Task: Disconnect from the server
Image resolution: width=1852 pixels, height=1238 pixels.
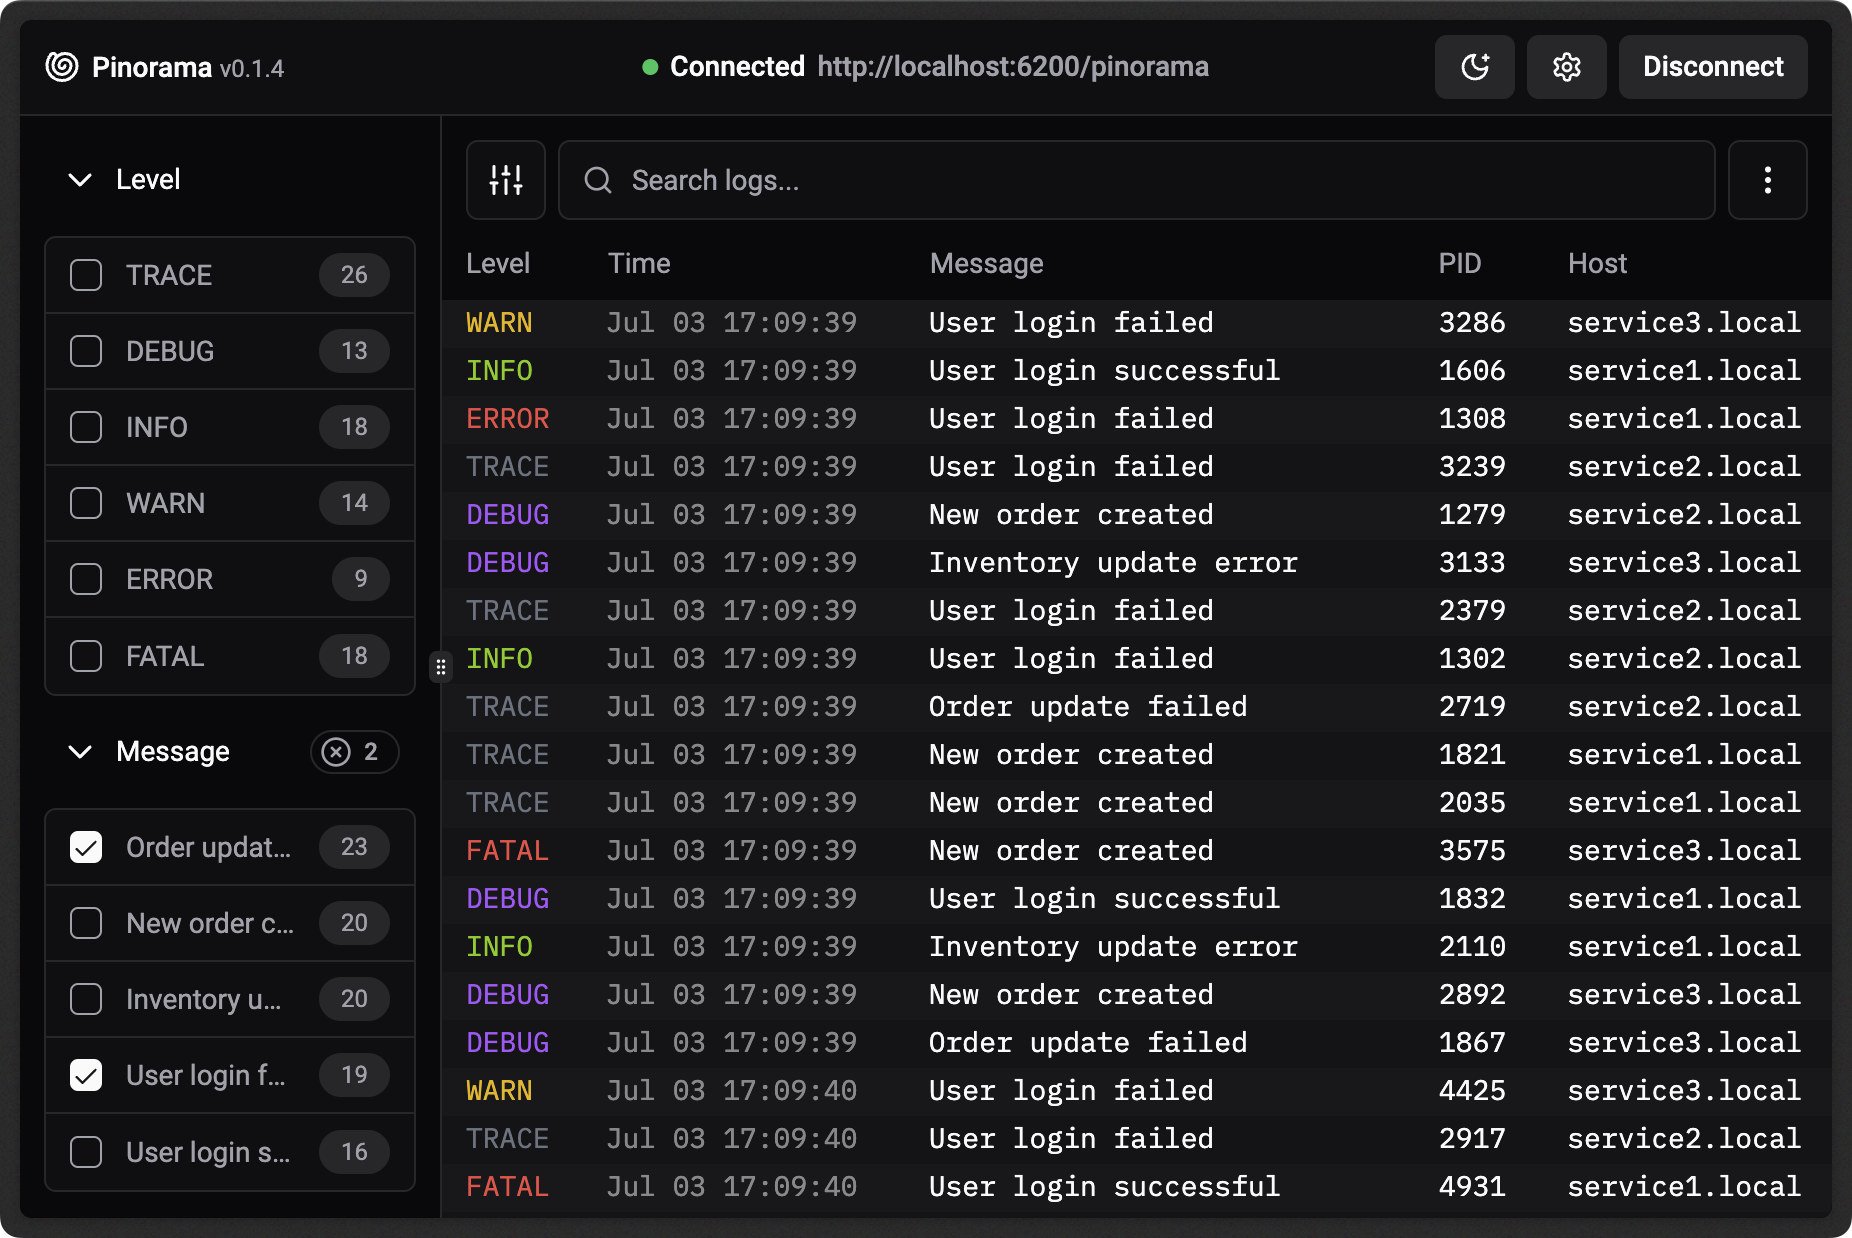Action: tap(1713, 67)
